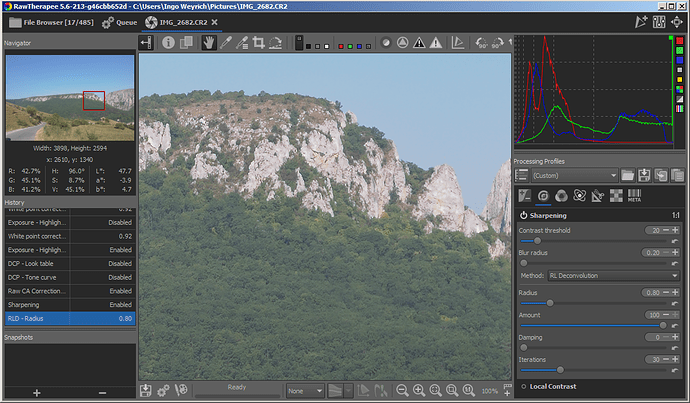Select the Crop tool

(258, 43)
